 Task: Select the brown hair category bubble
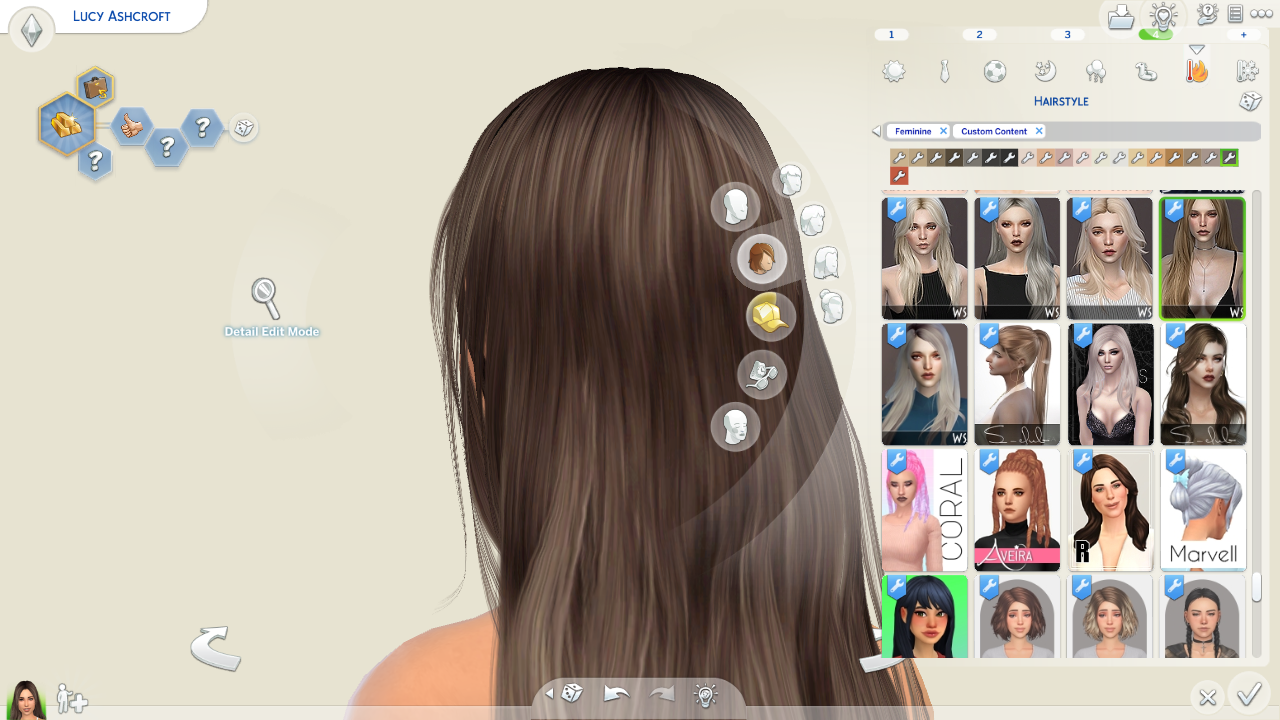tap(762, 259)
